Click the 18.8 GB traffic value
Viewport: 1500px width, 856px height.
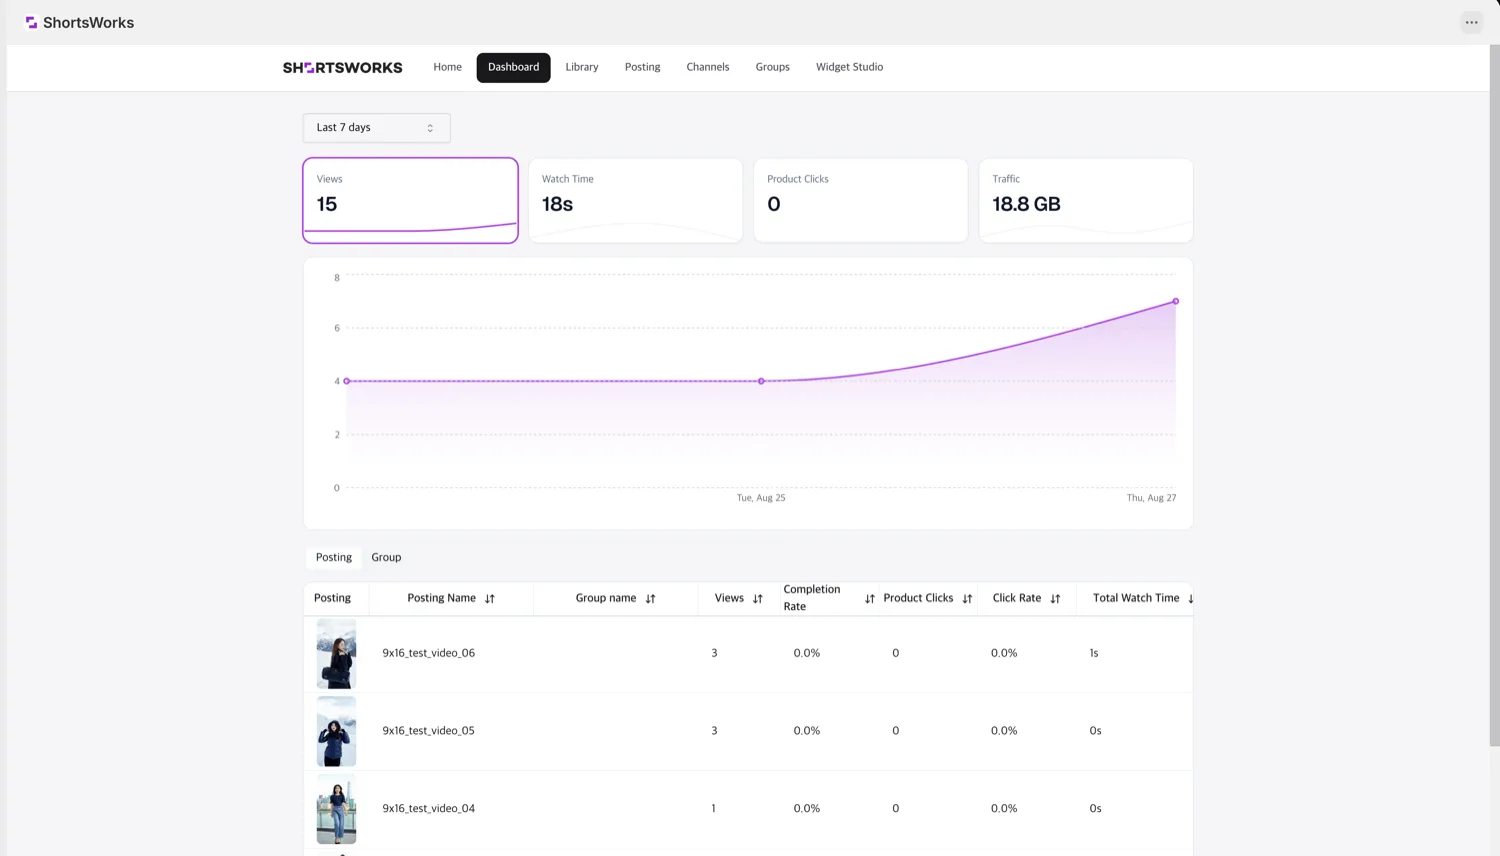tap(1026, 204)
